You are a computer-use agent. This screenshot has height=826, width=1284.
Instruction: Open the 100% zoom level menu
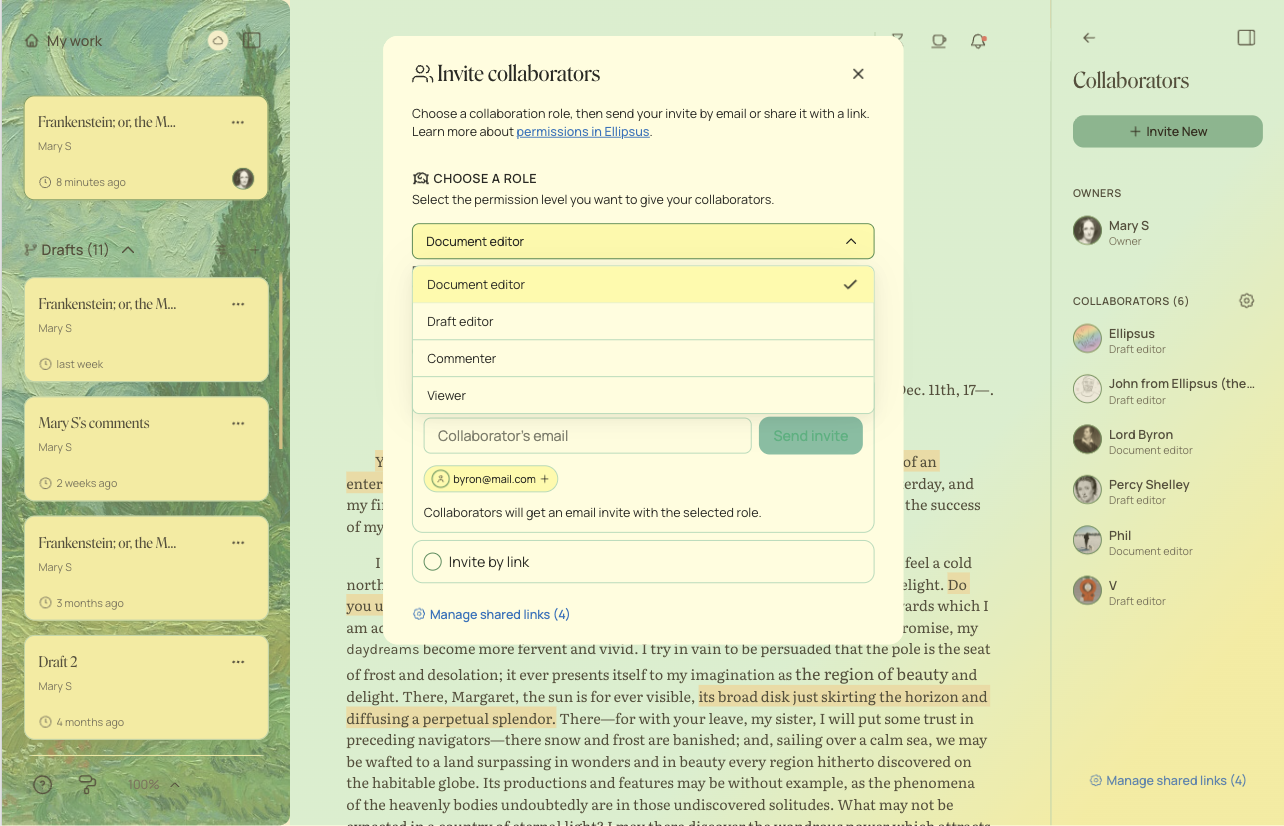[x=154, y=784]
